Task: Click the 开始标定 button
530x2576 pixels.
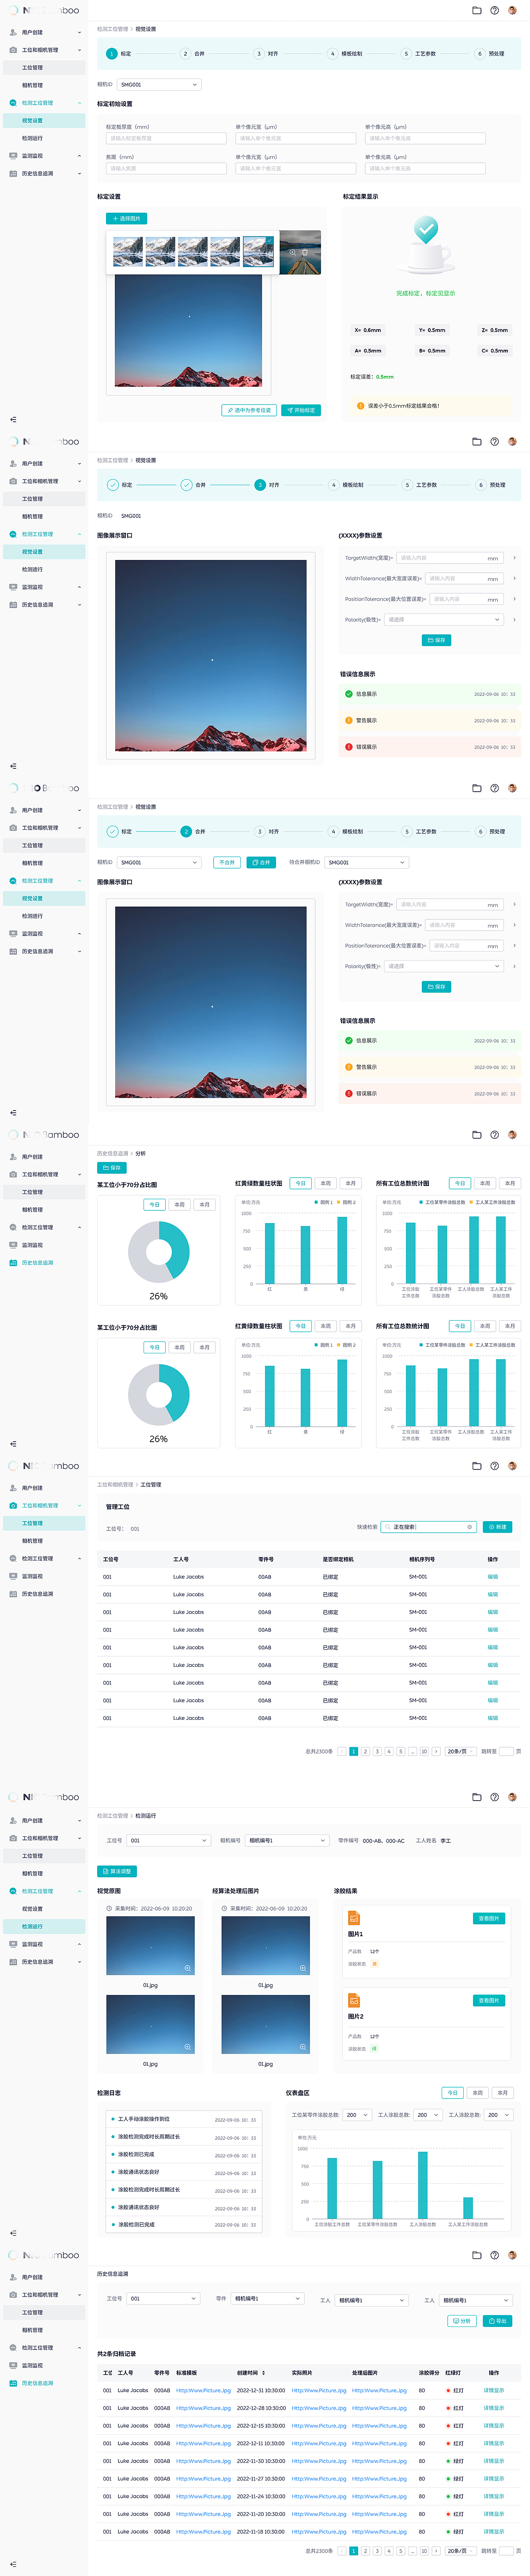Action: (x=301, y=410)
